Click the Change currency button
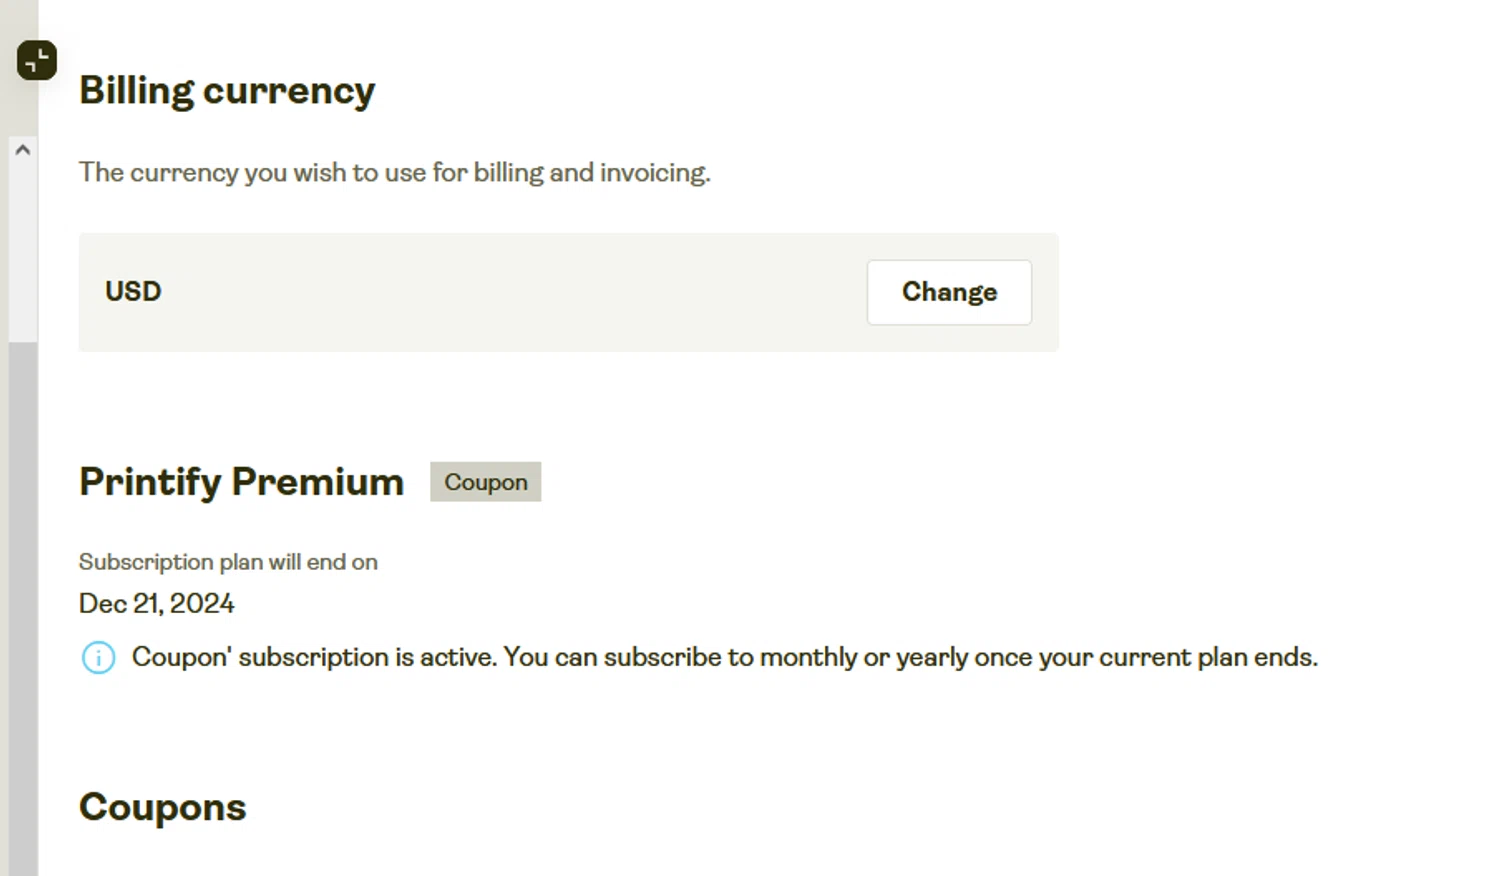This screenshot has width=1500, height=876. pos(949,292)
